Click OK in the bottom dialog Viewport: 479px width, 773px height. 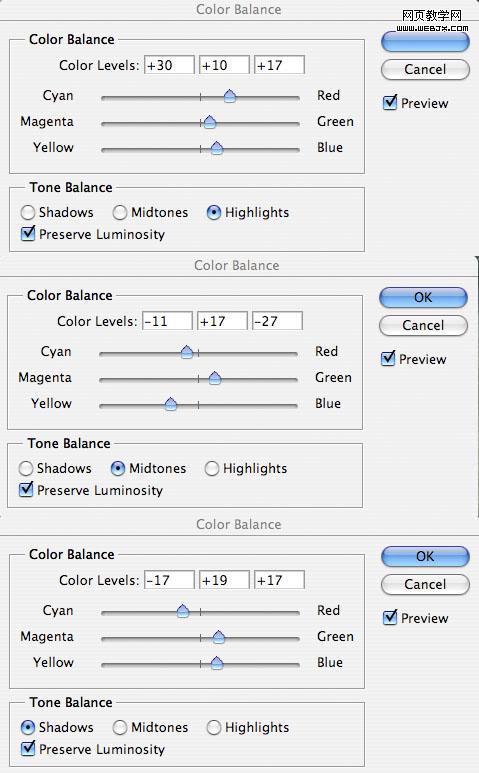coord(425,556)
